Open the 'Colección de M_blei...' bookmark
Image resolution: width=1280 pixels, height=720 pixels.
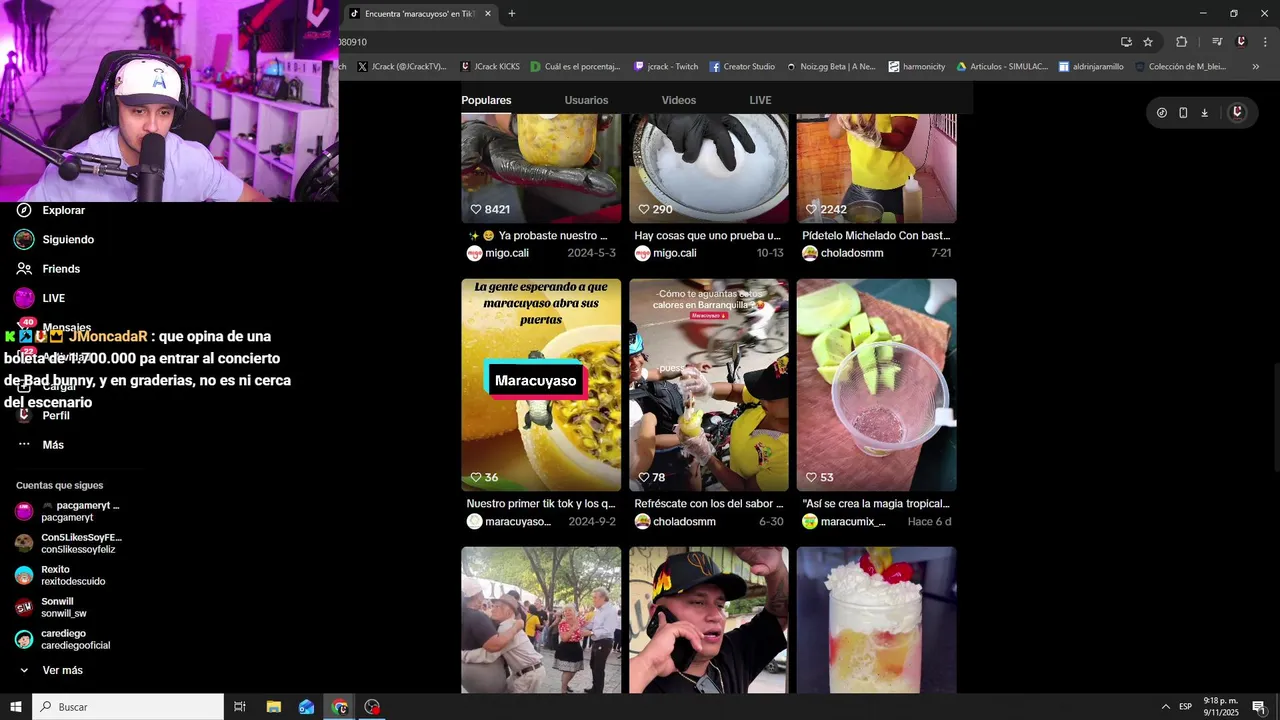point(1181,67)
